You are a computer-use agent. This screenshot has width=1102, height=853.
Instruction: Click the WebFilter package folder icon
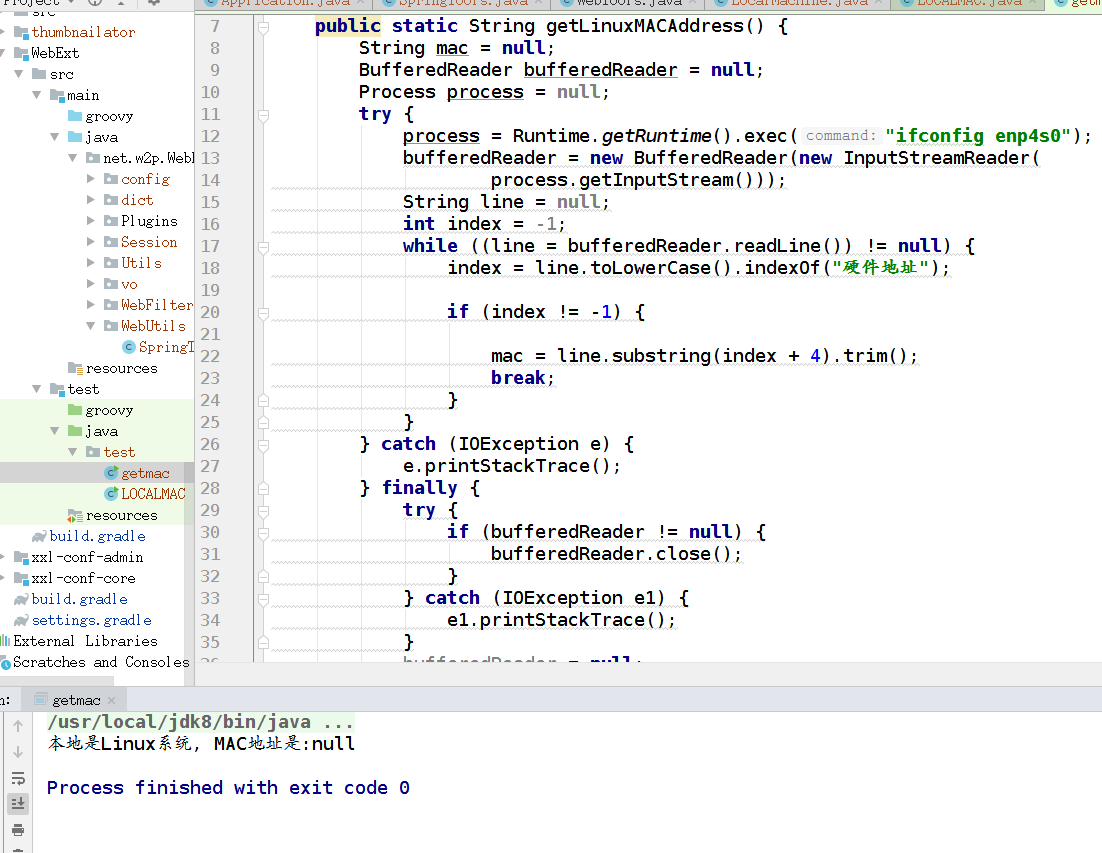[x=111, y=305]
